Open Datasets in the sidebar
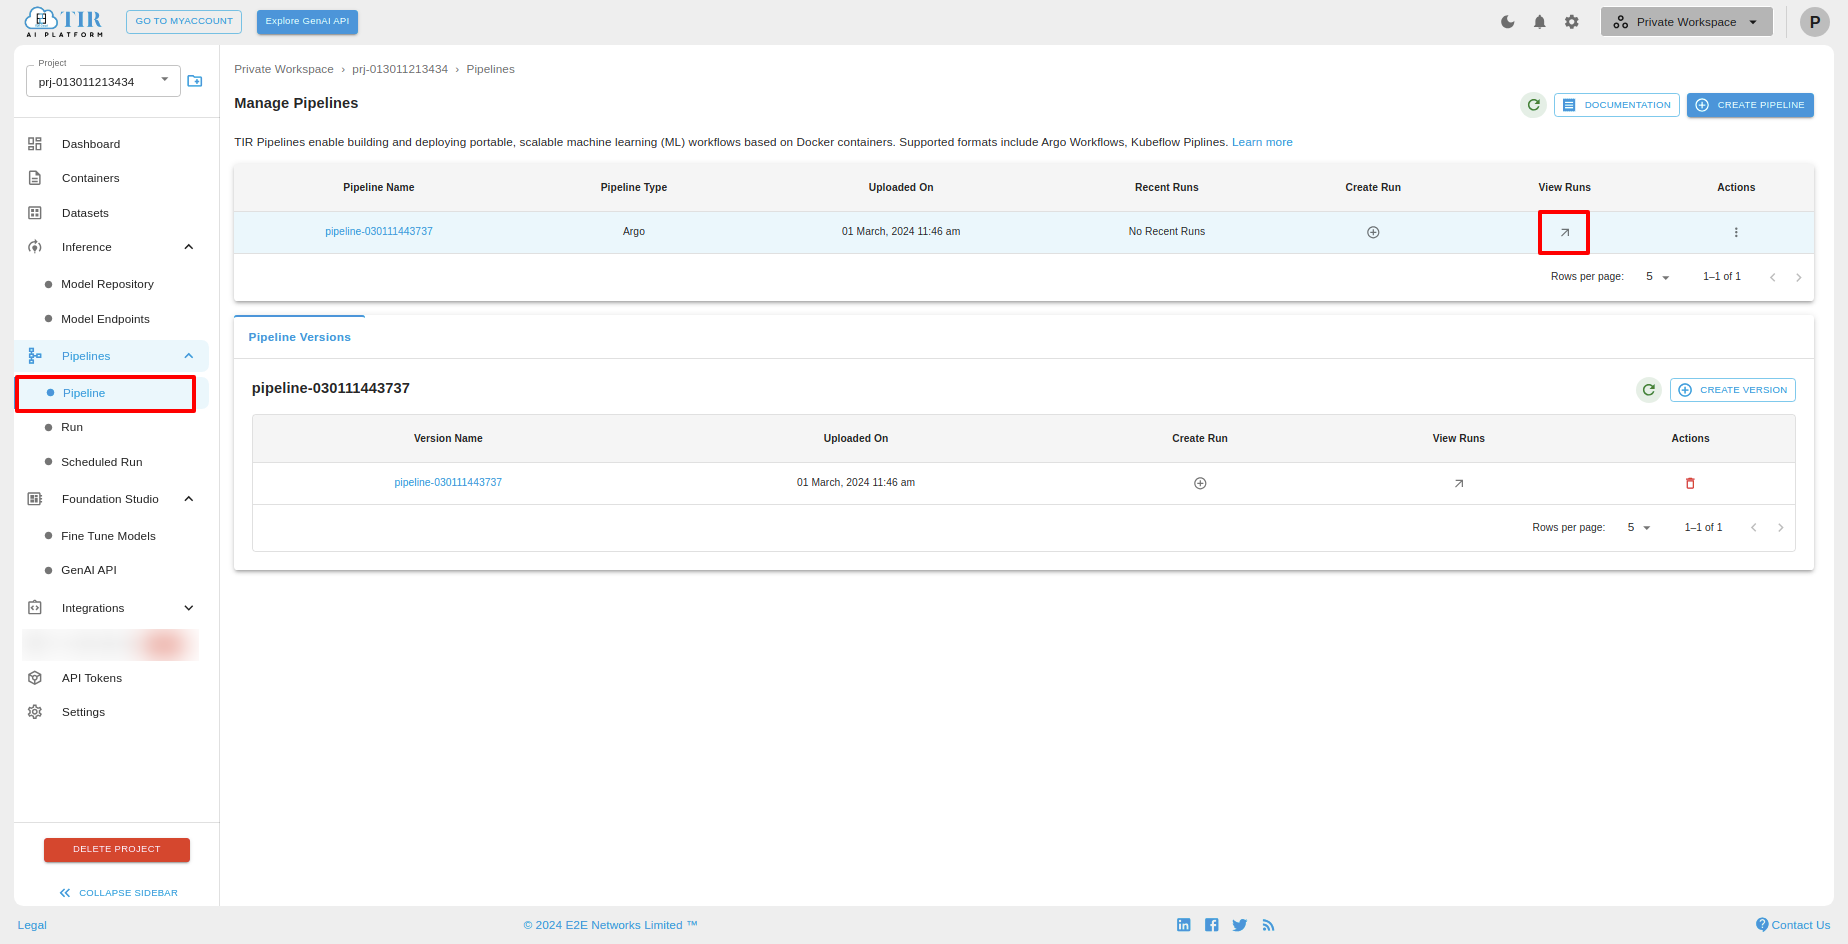This screenshot has height=944, width=1848. (x=85, y=213)
